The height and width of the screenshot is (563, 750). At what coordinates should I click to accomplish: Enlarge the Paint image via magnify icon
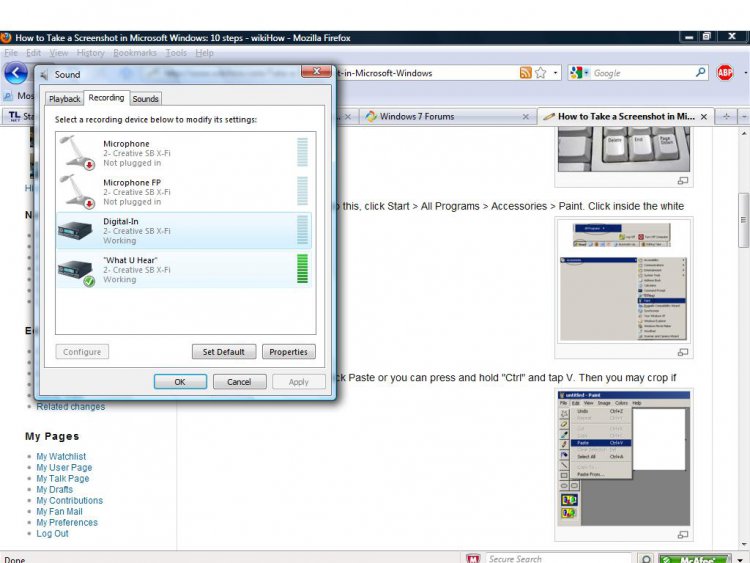[x=683, y=535]
